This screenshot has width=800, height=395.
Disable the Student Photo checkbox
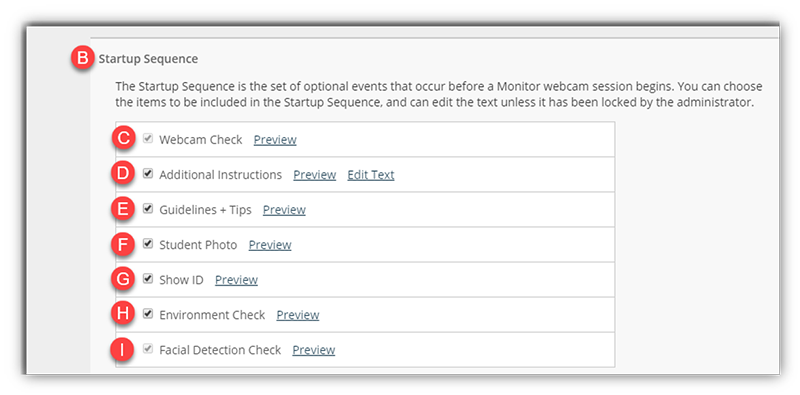(x=148, y=244)
